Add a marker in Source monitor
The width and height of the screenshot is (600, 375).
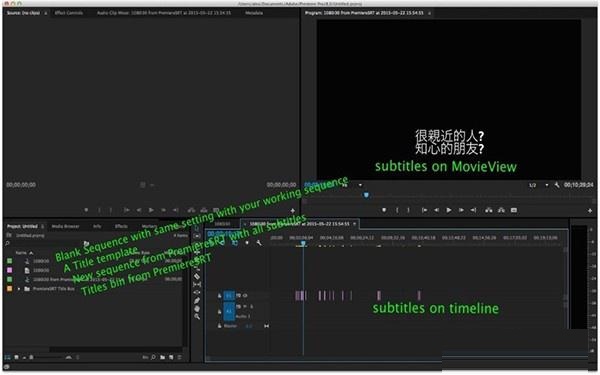pos(86,210)
